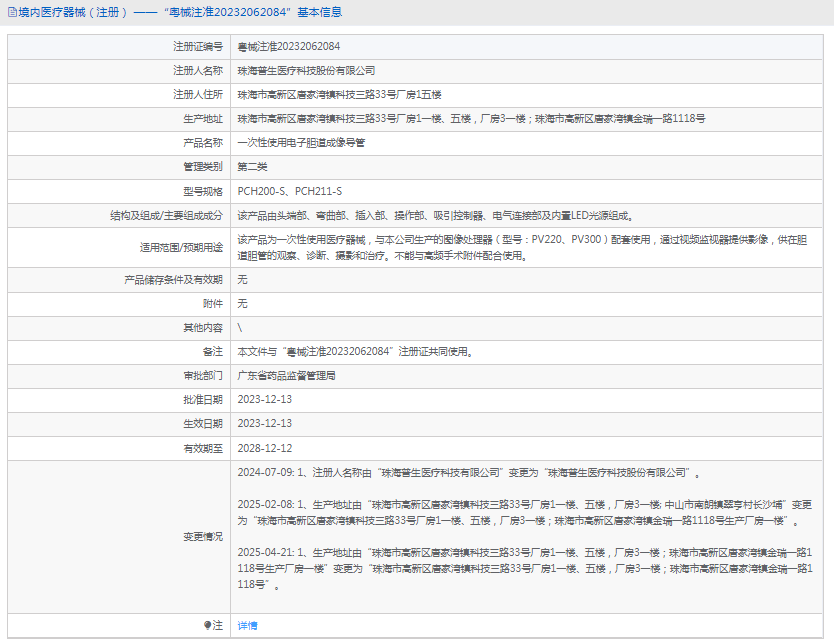The image size is (834, 644).
Task: Click the 2025-04-21 change record entry
Action: [x=525, y=568]
